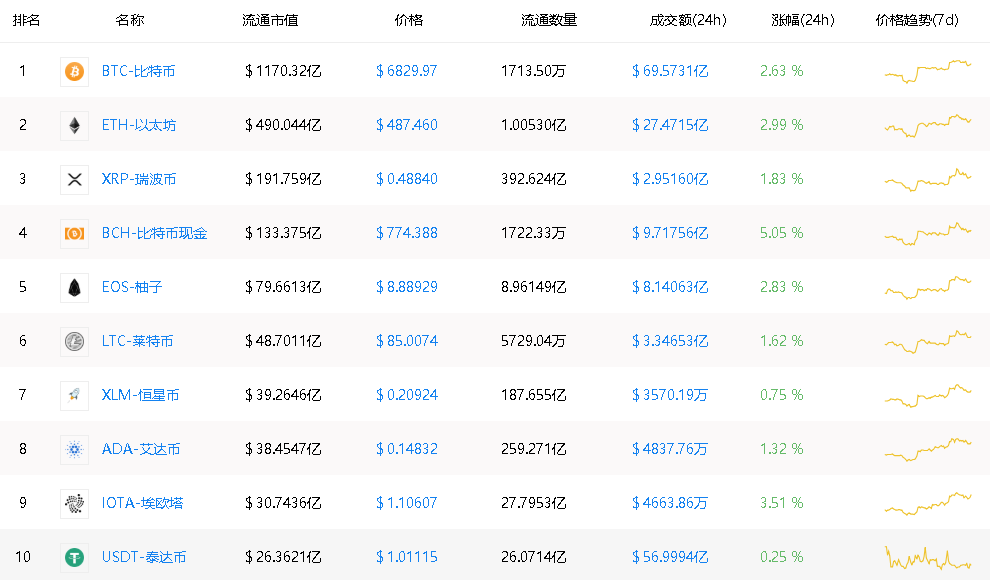Click the Cardano ADA coin icon
990x580 pixels.
(75, 449)
